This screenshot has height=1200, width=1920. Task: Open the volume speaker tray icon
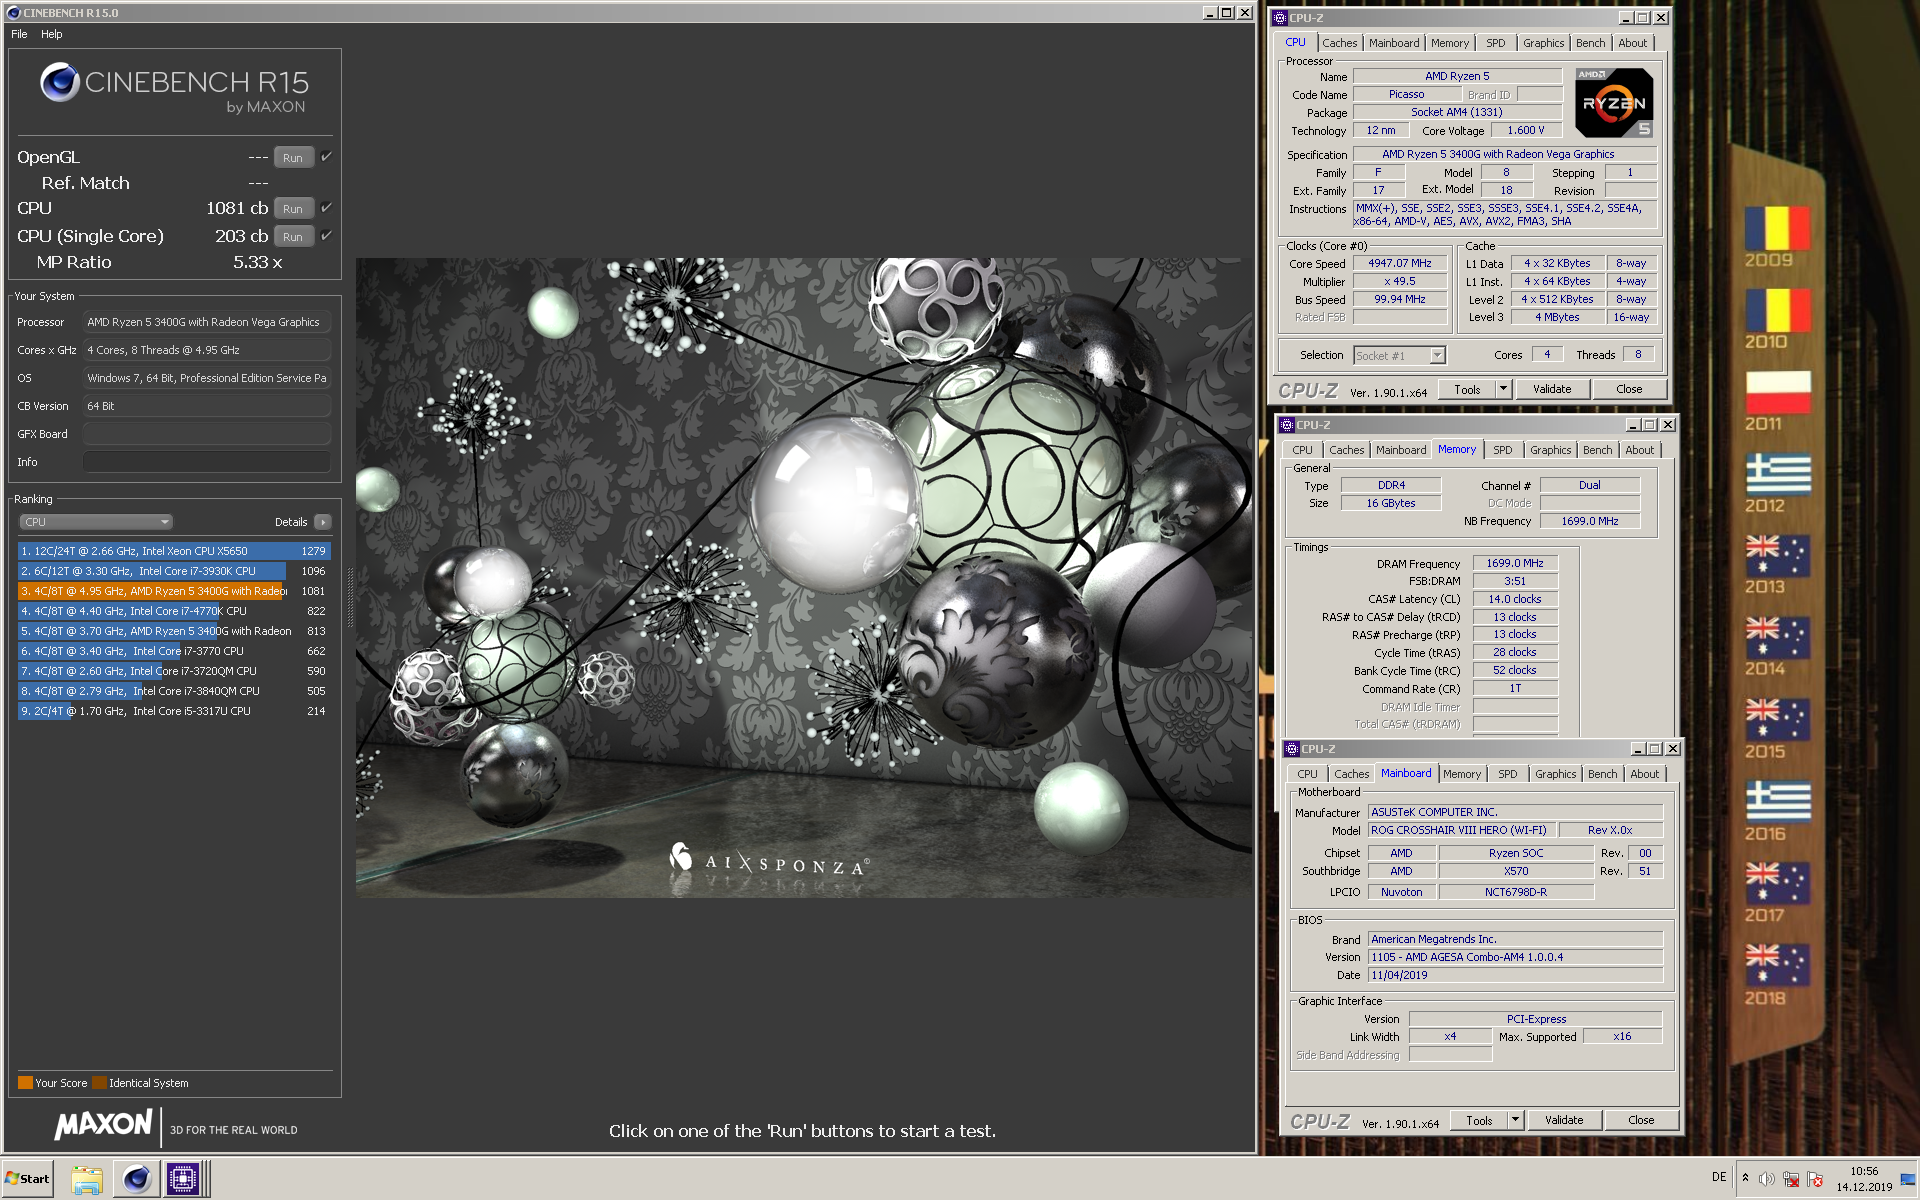coord(1766,1179)
